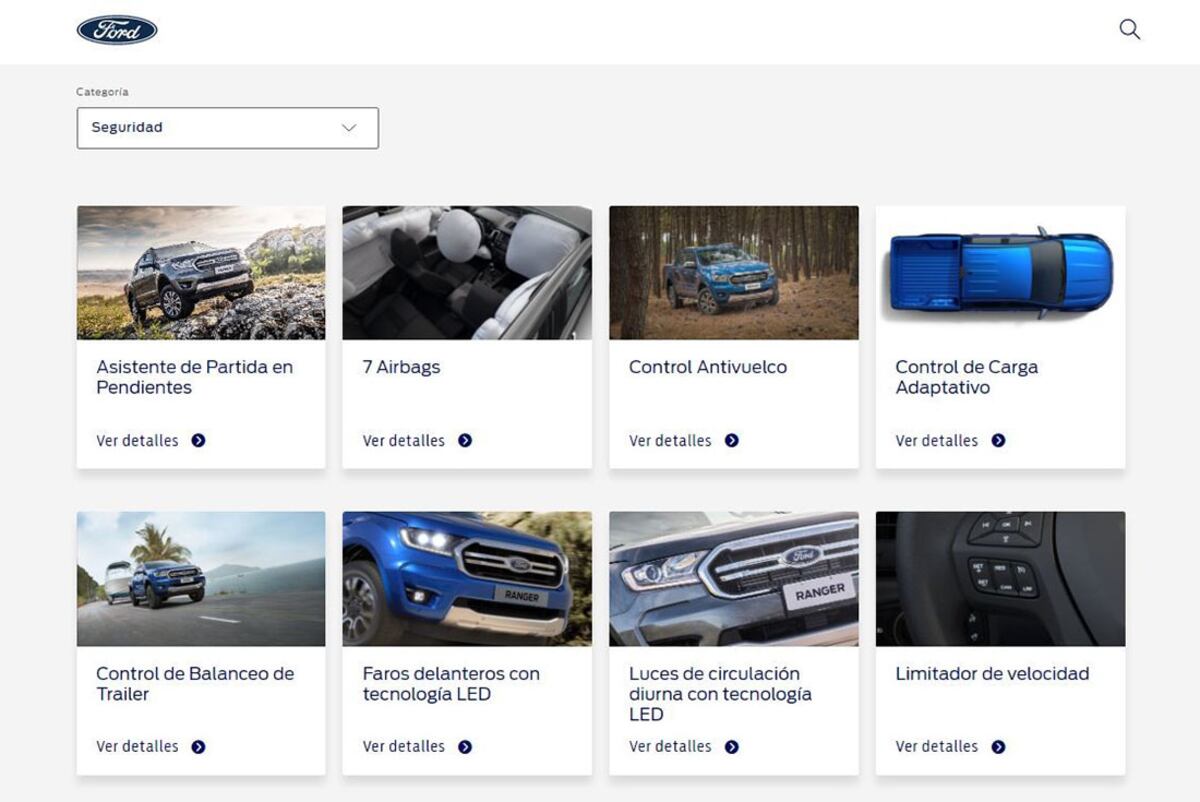Select the Faros delanteros con tecnología LED title
This screenshot has height=802, width=1200.
pos(451,683)
